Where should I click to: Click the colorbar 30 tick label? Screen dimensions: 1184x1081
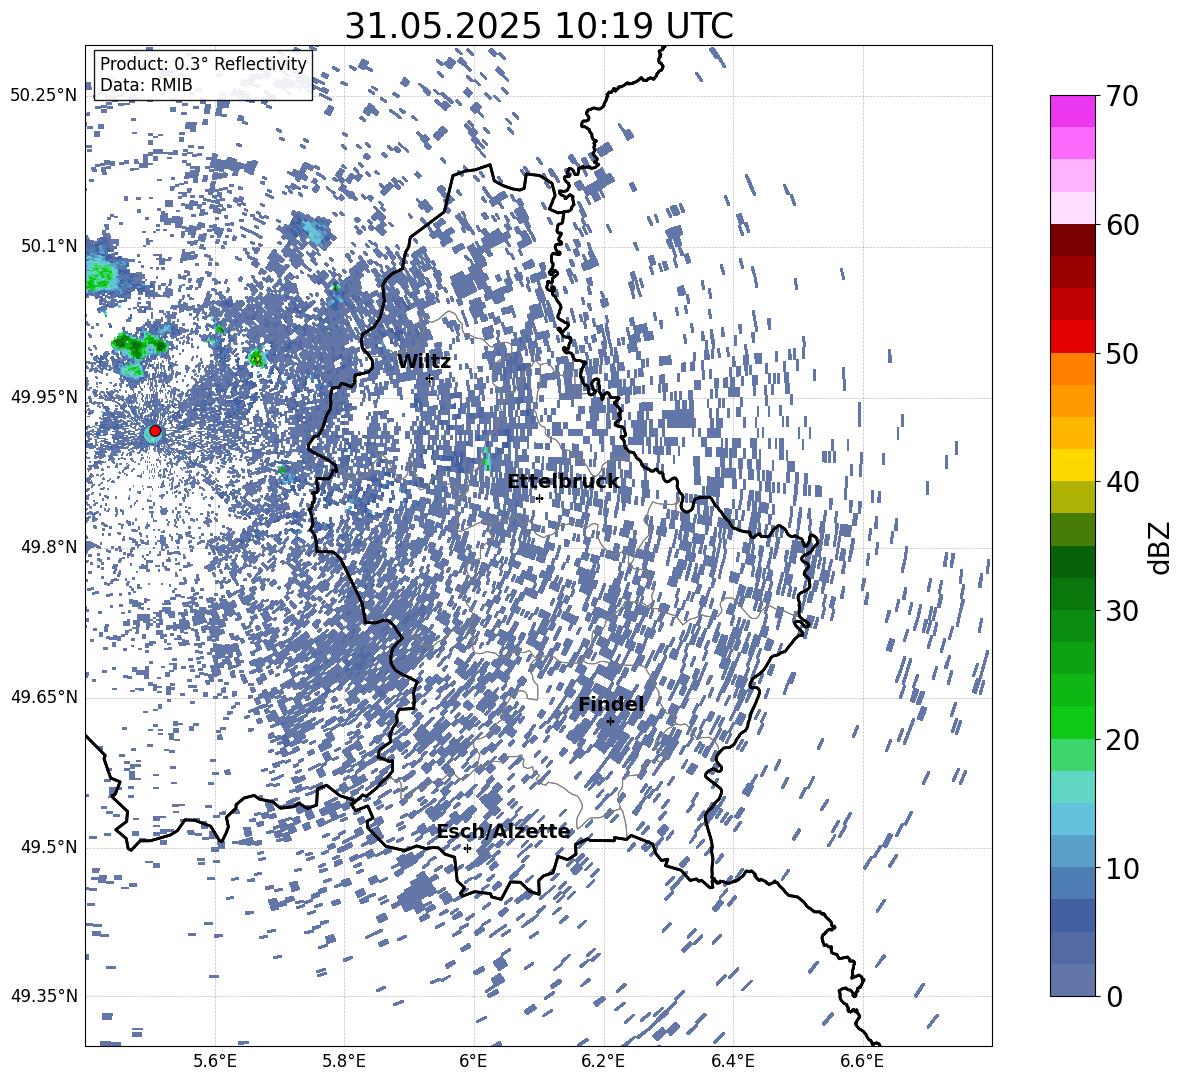coord(1122,611)
